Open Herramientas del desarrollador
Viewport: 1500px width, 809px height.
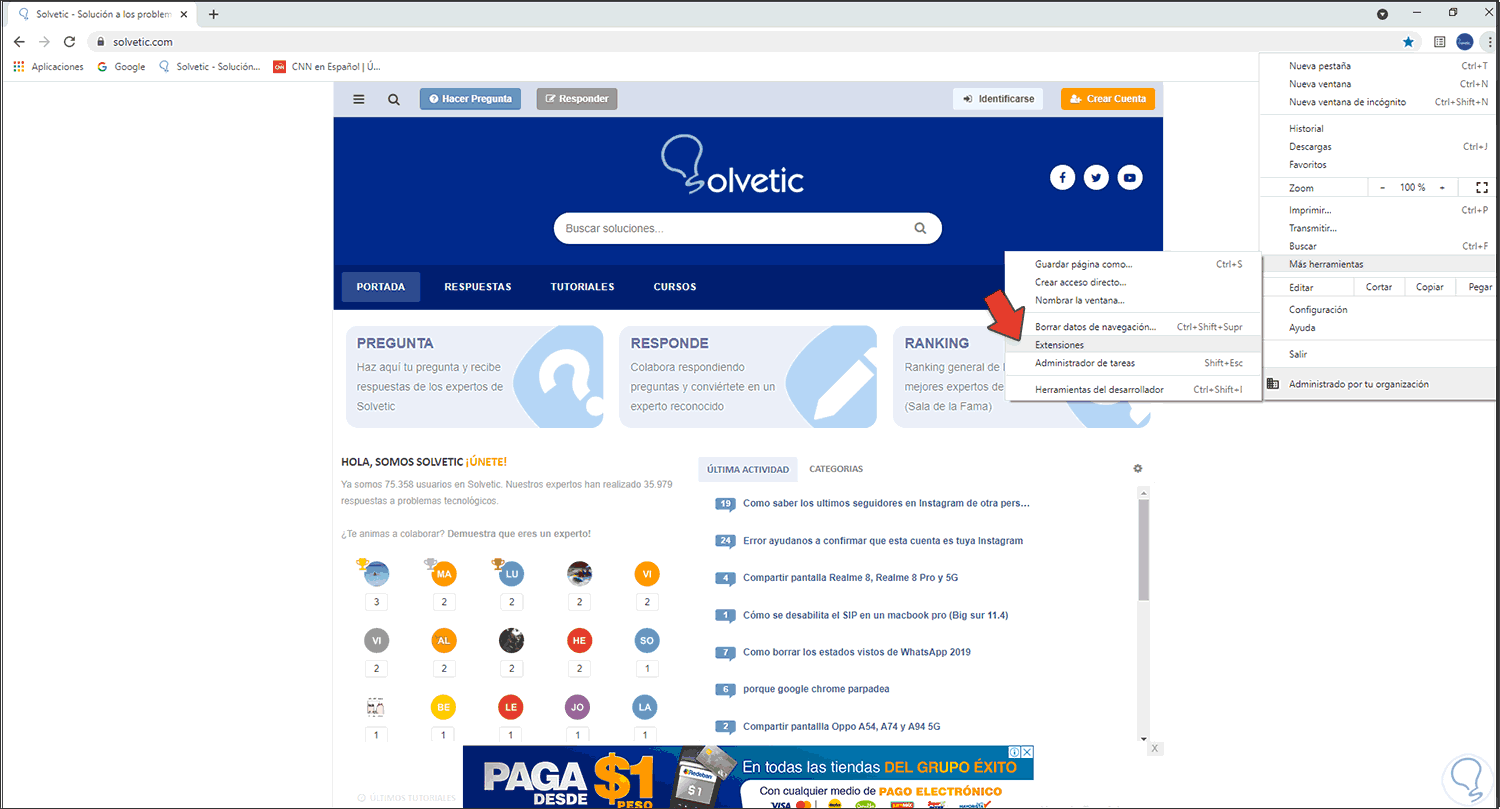[x=1133, y=390]
